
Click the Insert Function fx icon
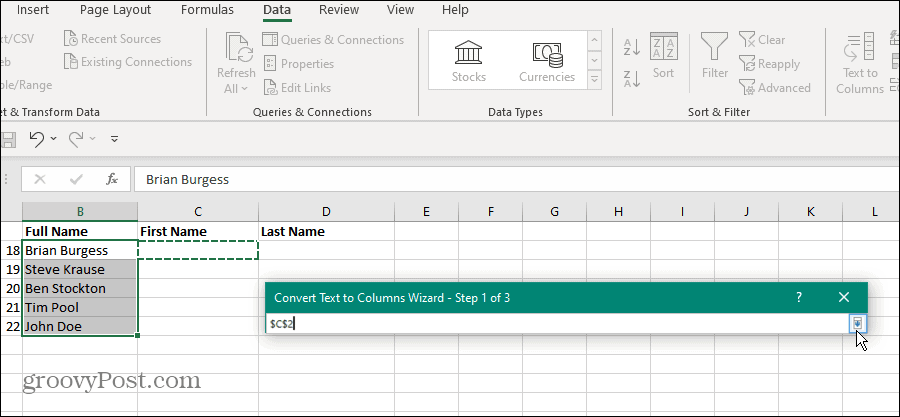point(112,179)
